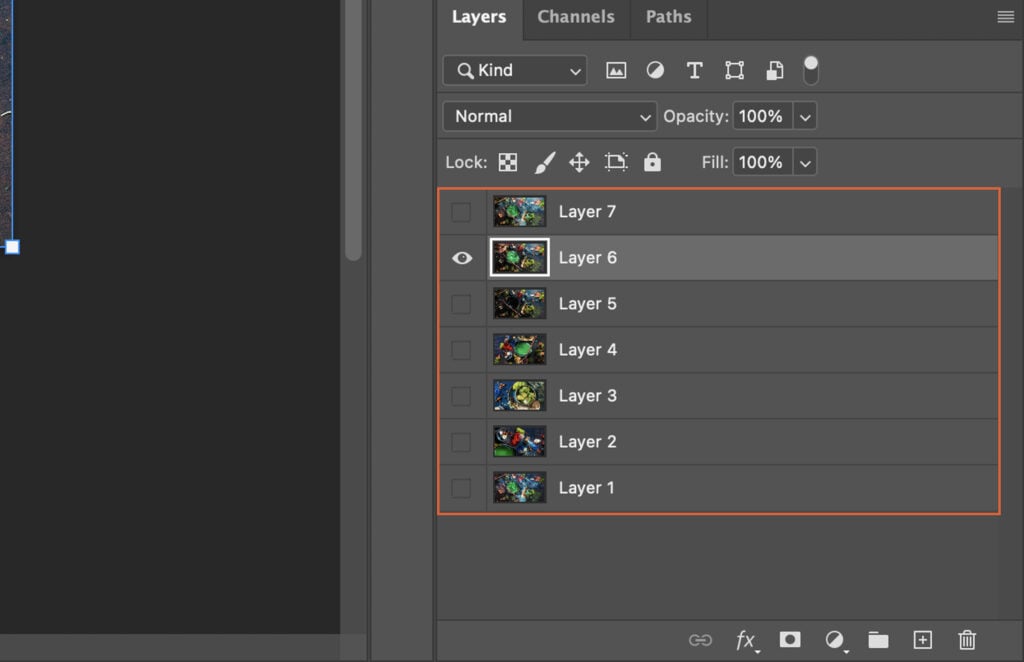Add a new layer

click(x=922, y=640)
